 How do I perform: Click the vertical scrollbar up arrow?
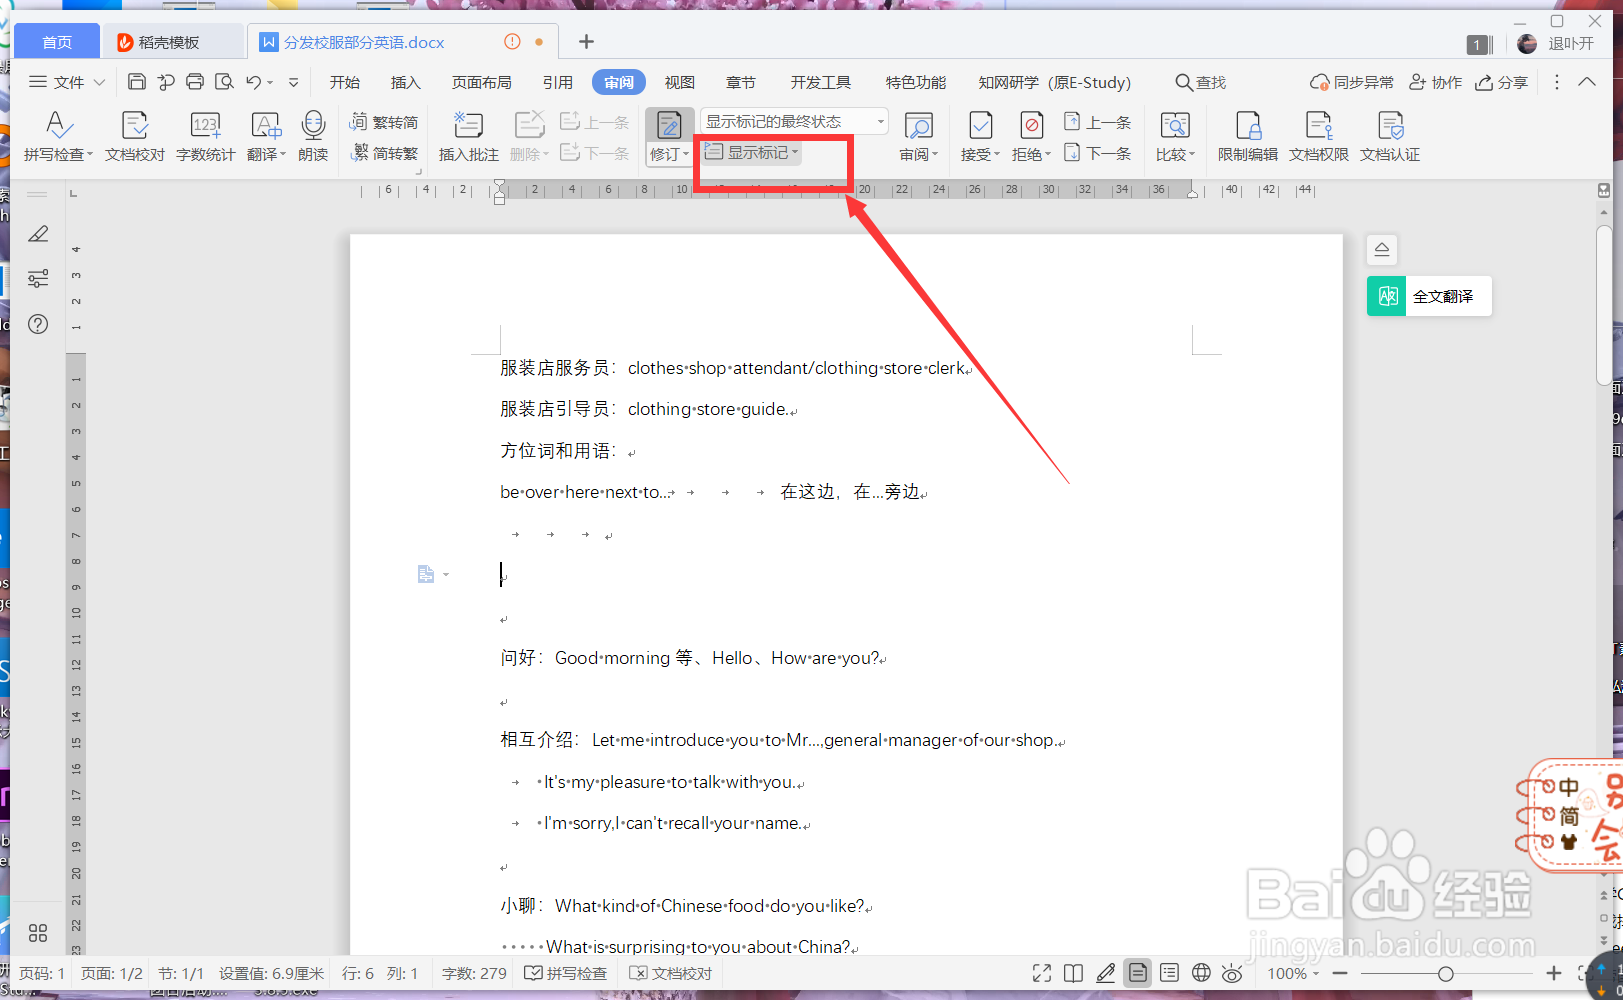click(1603, 213)
